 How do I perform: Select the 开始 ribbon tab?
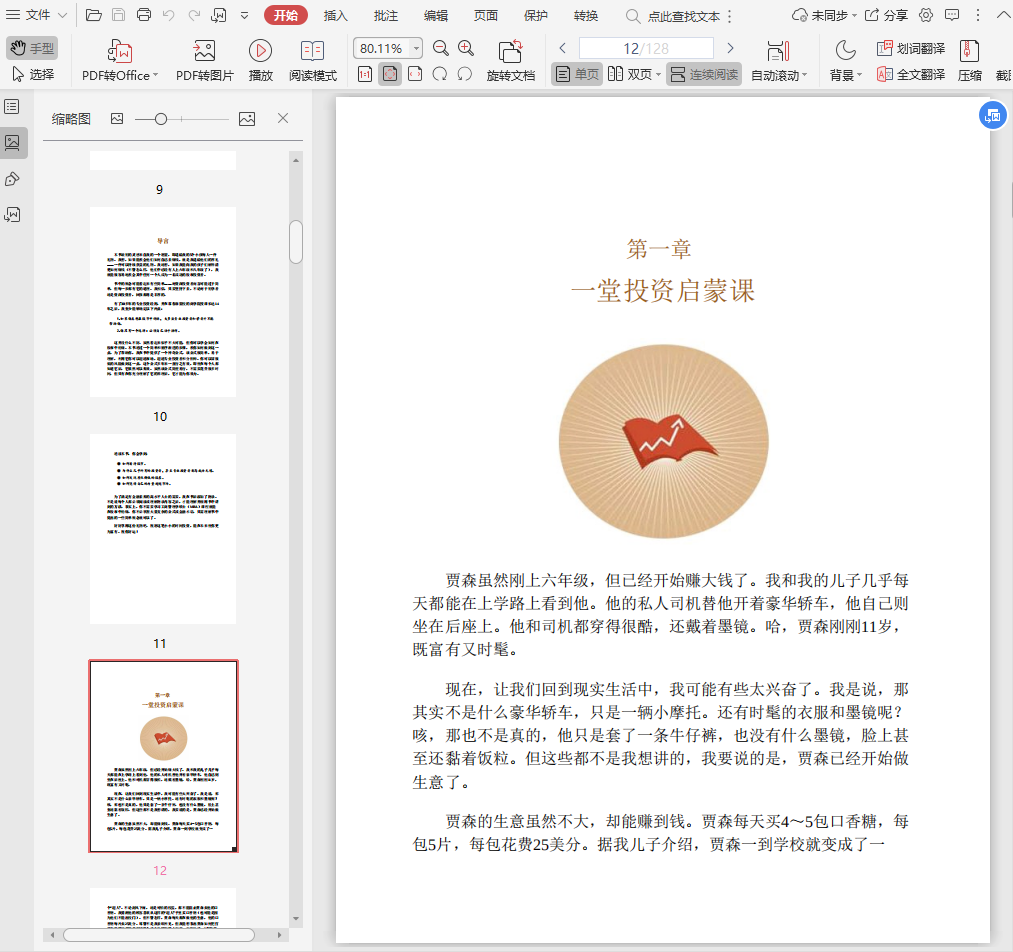[x=286, y=15]
